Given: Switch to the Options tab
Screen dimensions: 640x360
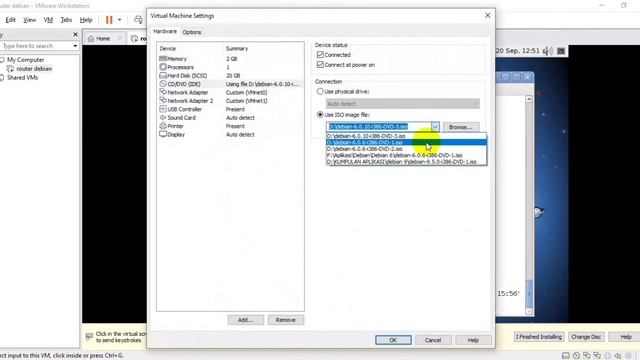Looking at the screenshot, I should pos(192,32).
